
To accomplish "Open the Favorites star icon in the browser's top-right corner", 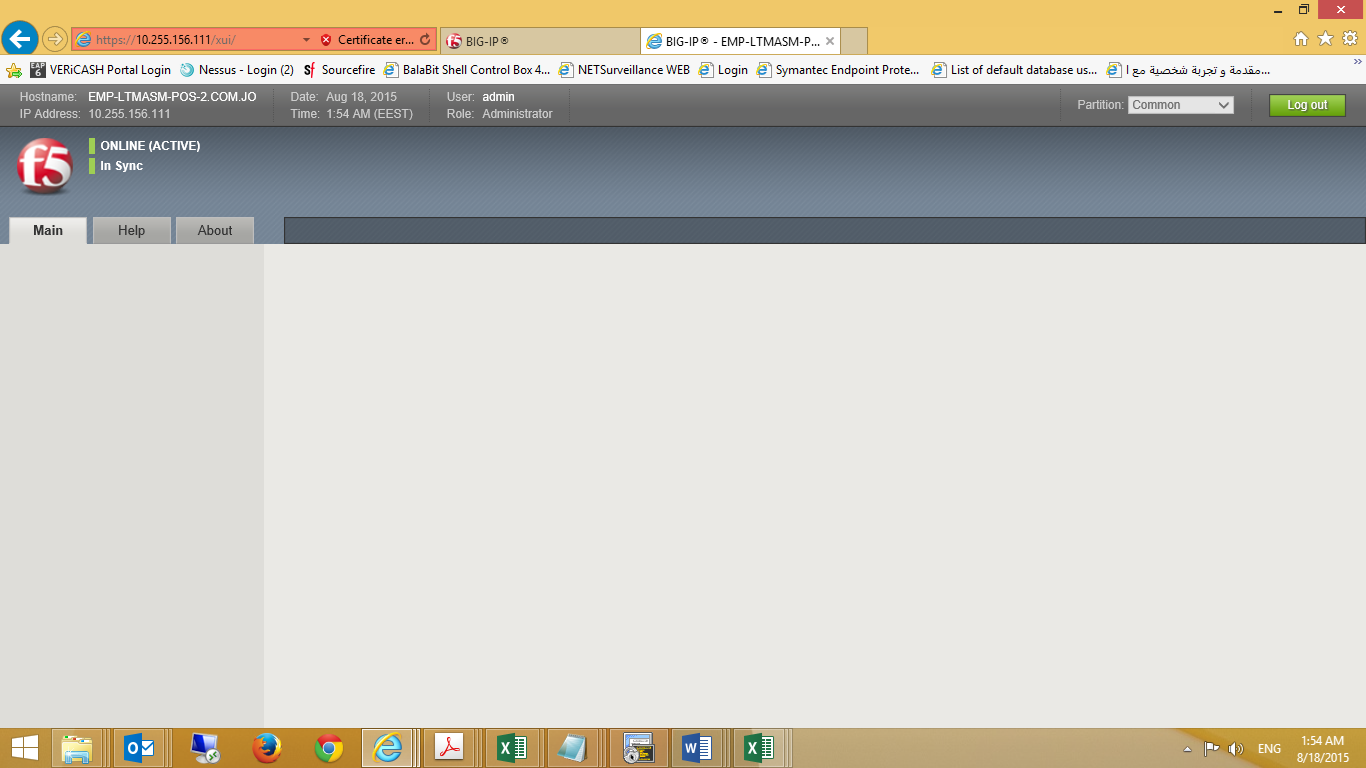I will [x=1325, y=39].
